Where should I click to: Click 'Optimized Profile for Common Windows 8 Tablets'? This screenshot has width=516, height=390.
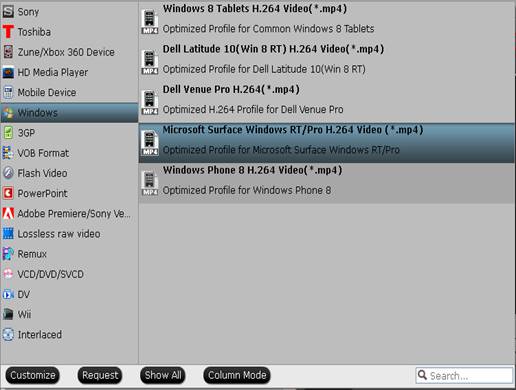tap(268, 29)
